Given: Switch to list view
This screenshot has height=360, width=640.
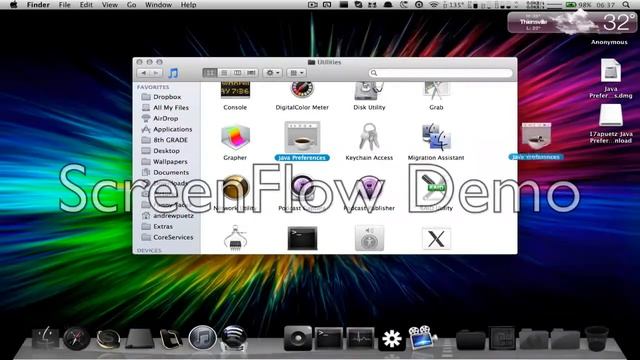Looking at the screenshot, I should click(224, 73).
